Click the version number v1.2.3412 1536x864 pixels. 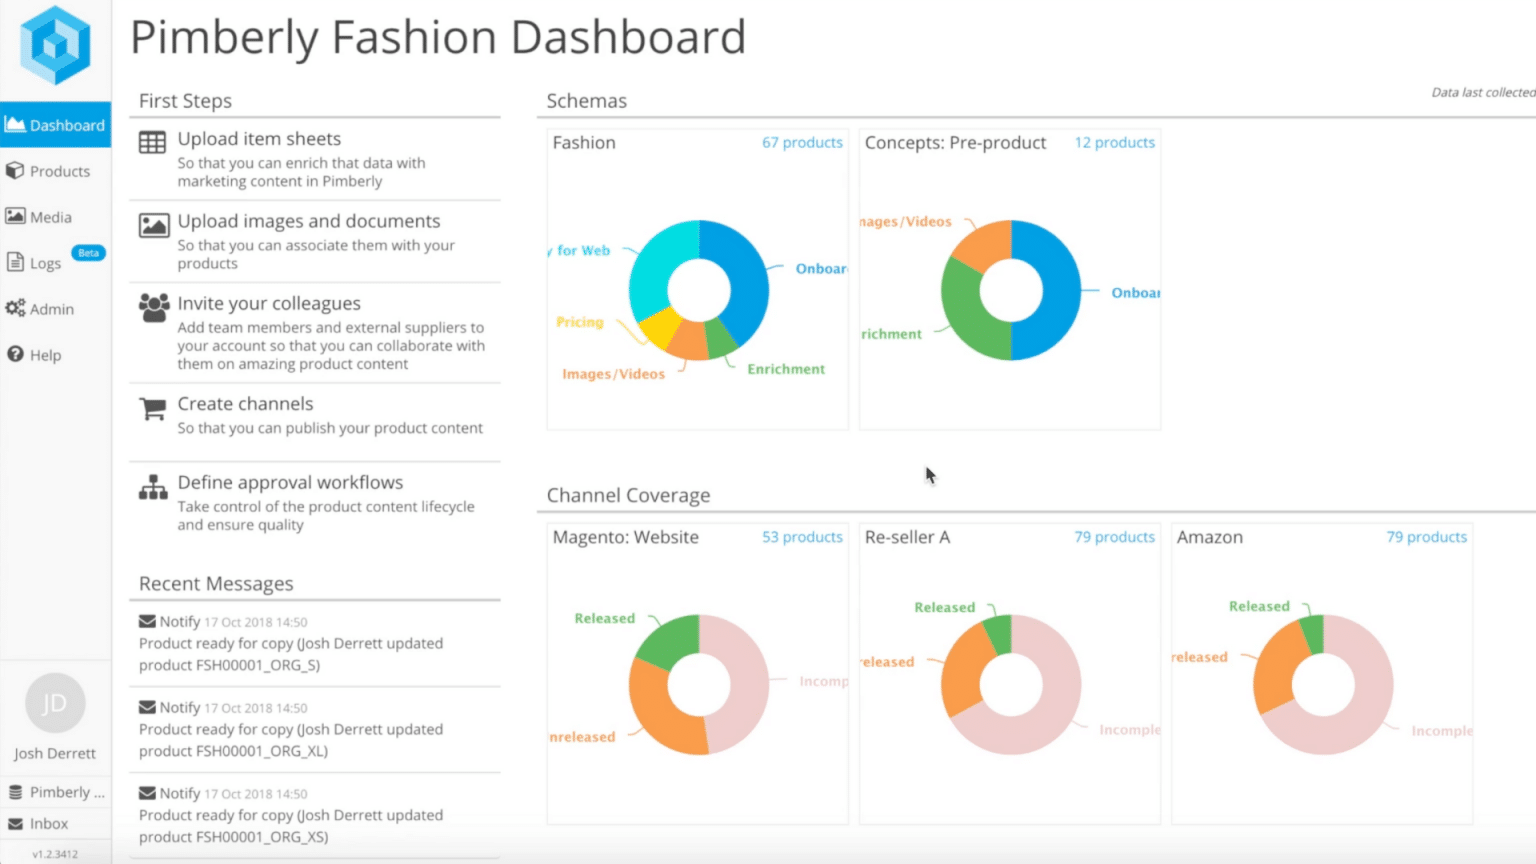pos(55,854)
